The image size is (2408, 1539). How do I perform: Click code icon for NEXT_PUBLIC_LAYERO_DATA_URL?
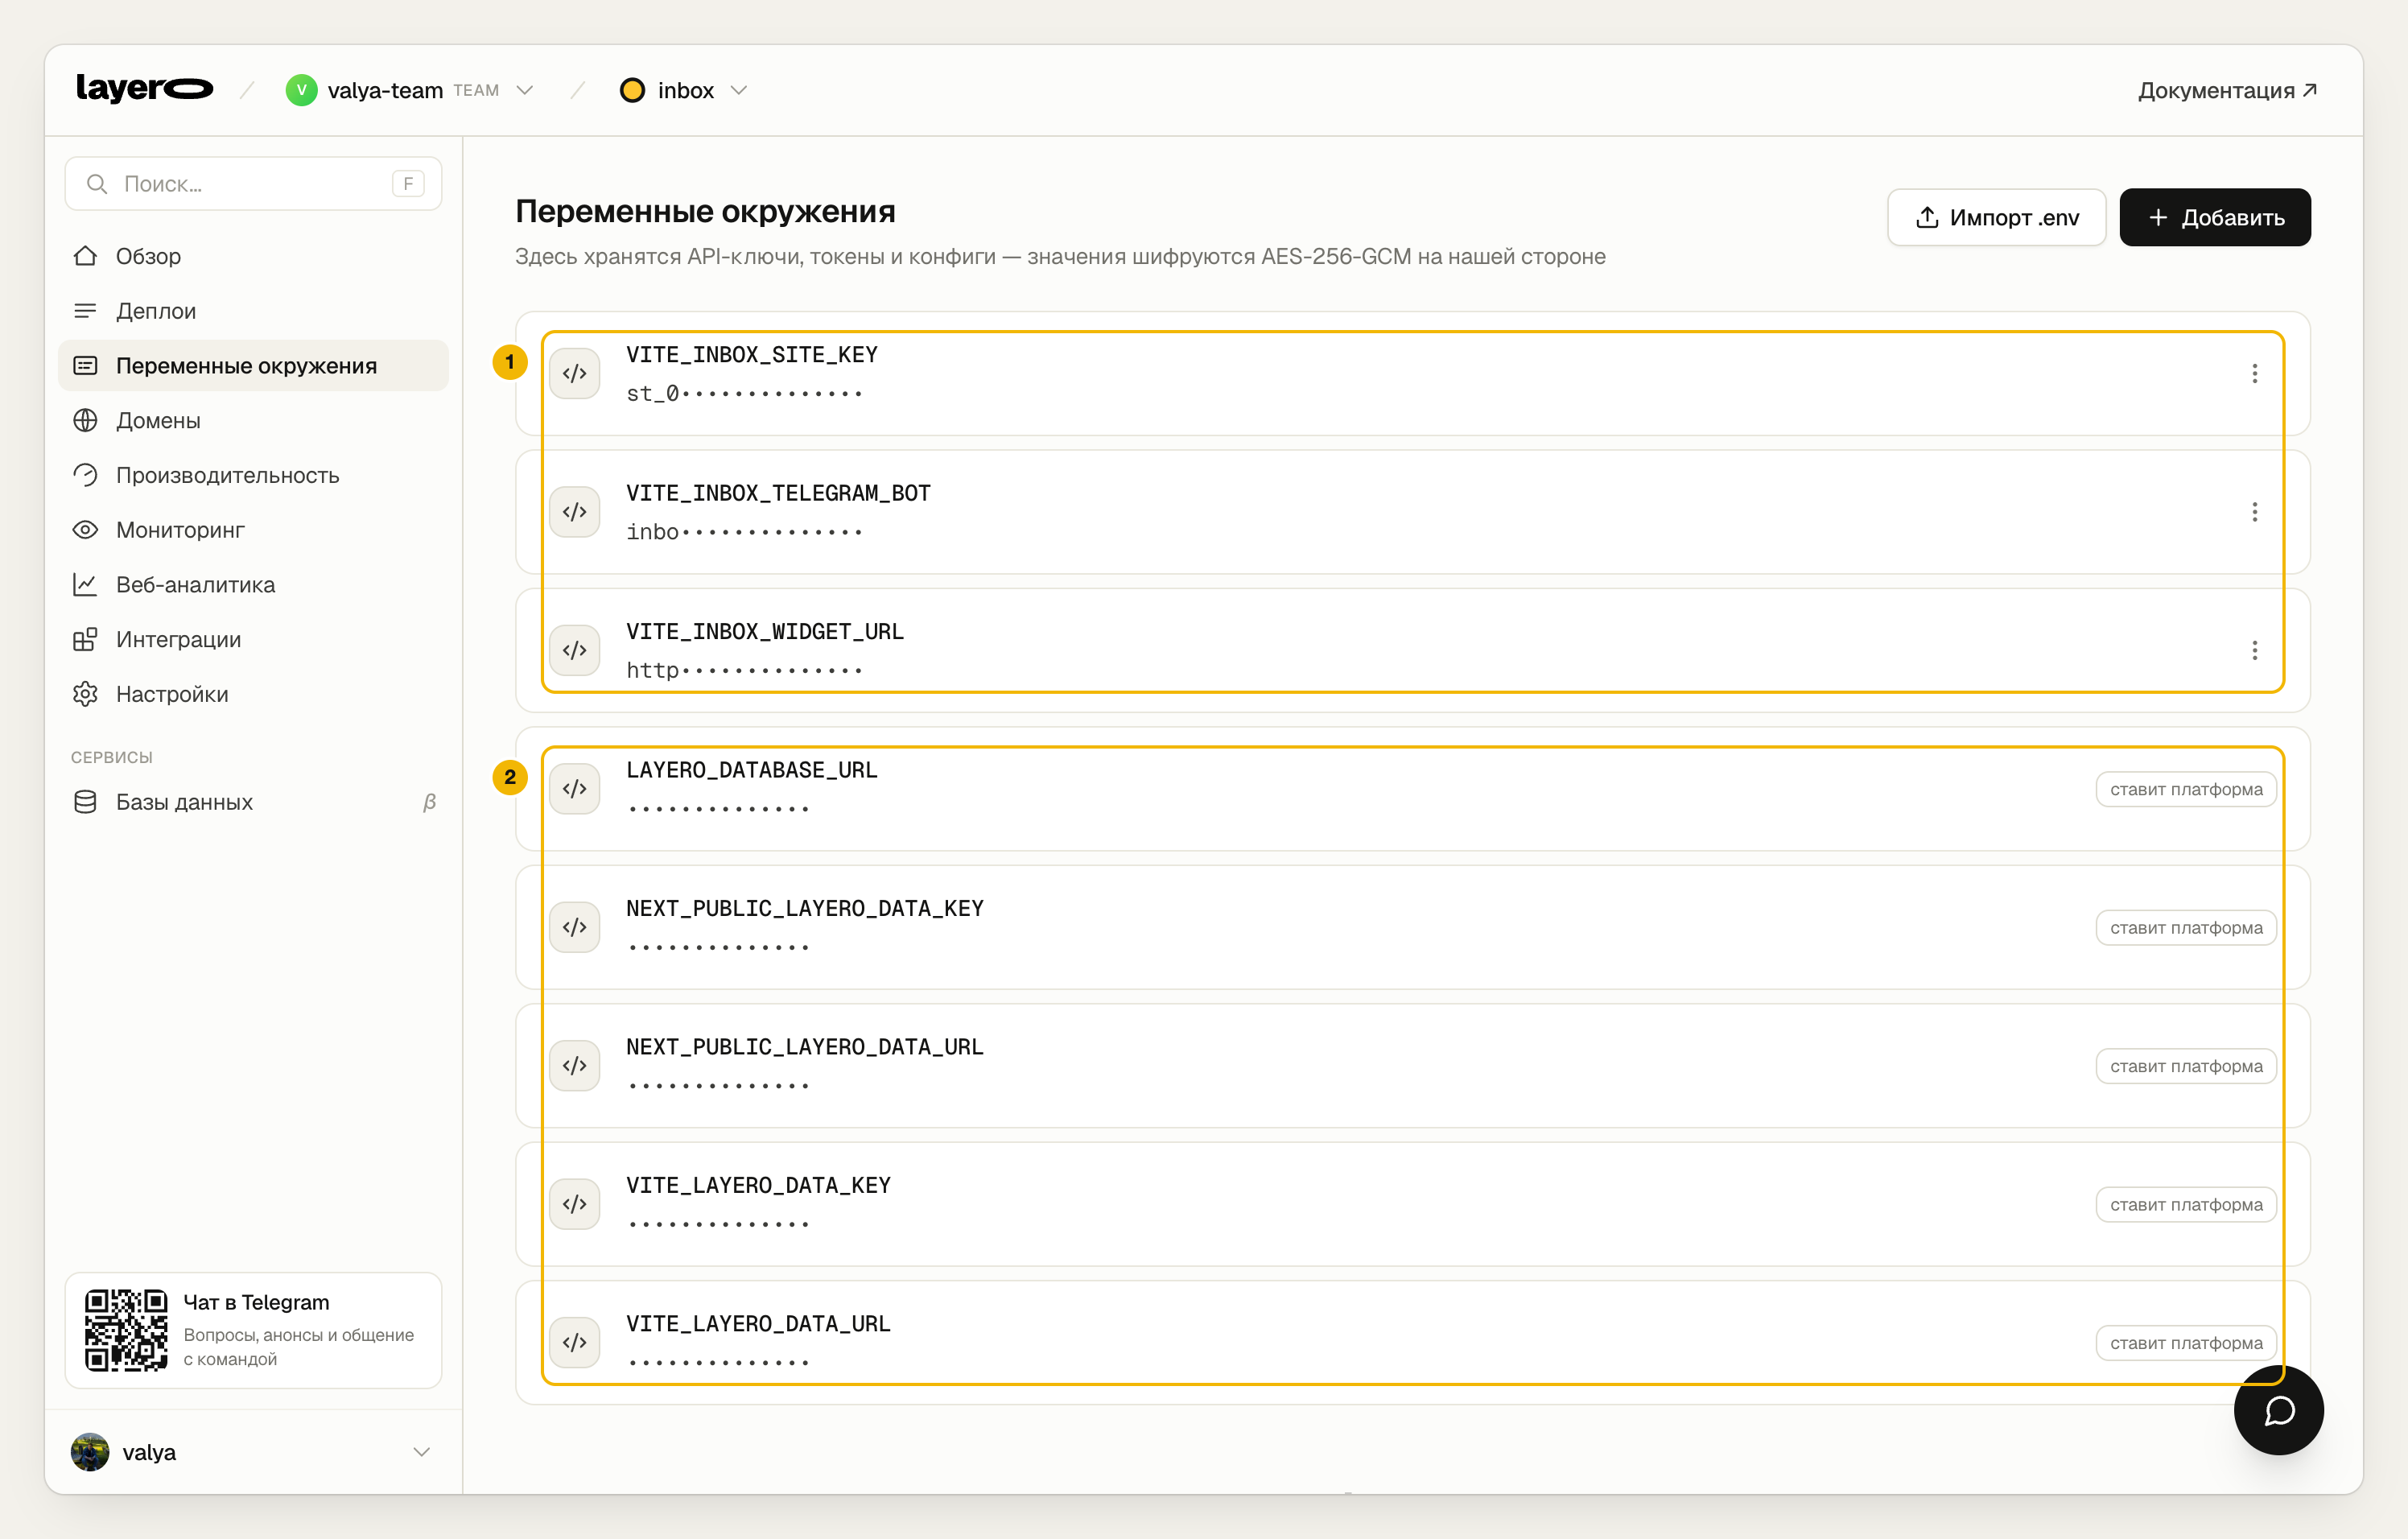(574, 1066)
